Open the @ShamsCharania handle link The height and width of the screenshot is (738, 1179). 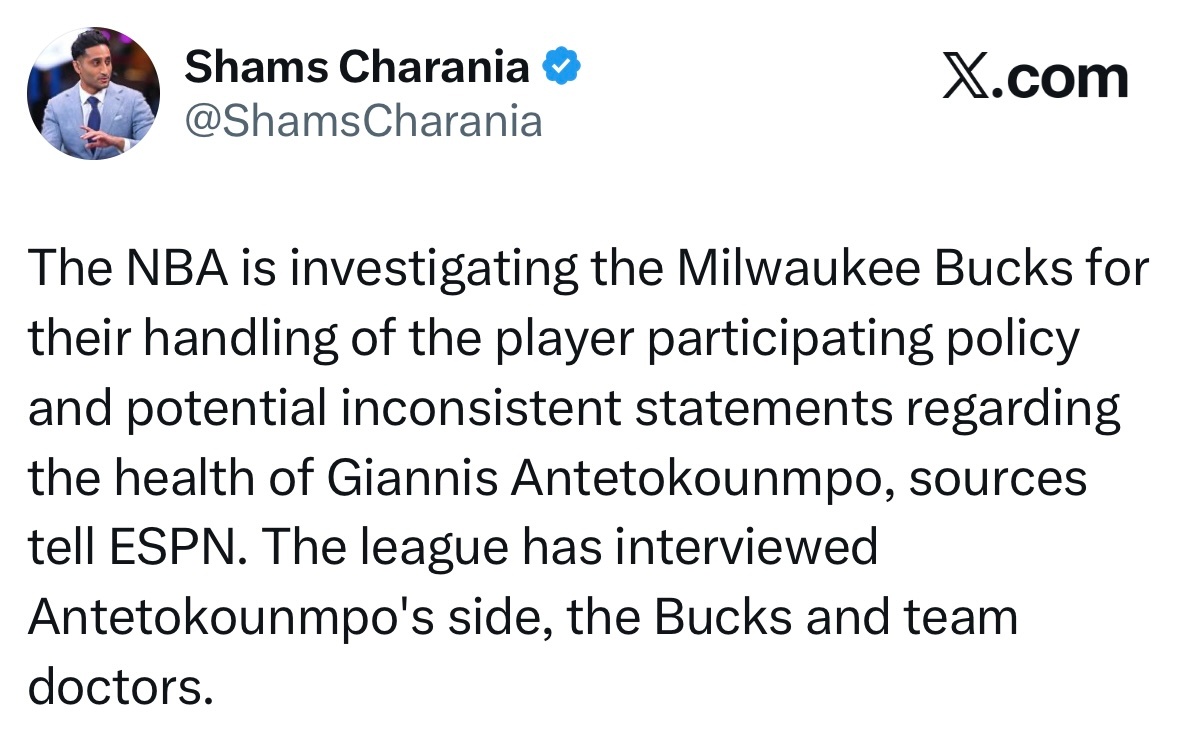[363, 121]
